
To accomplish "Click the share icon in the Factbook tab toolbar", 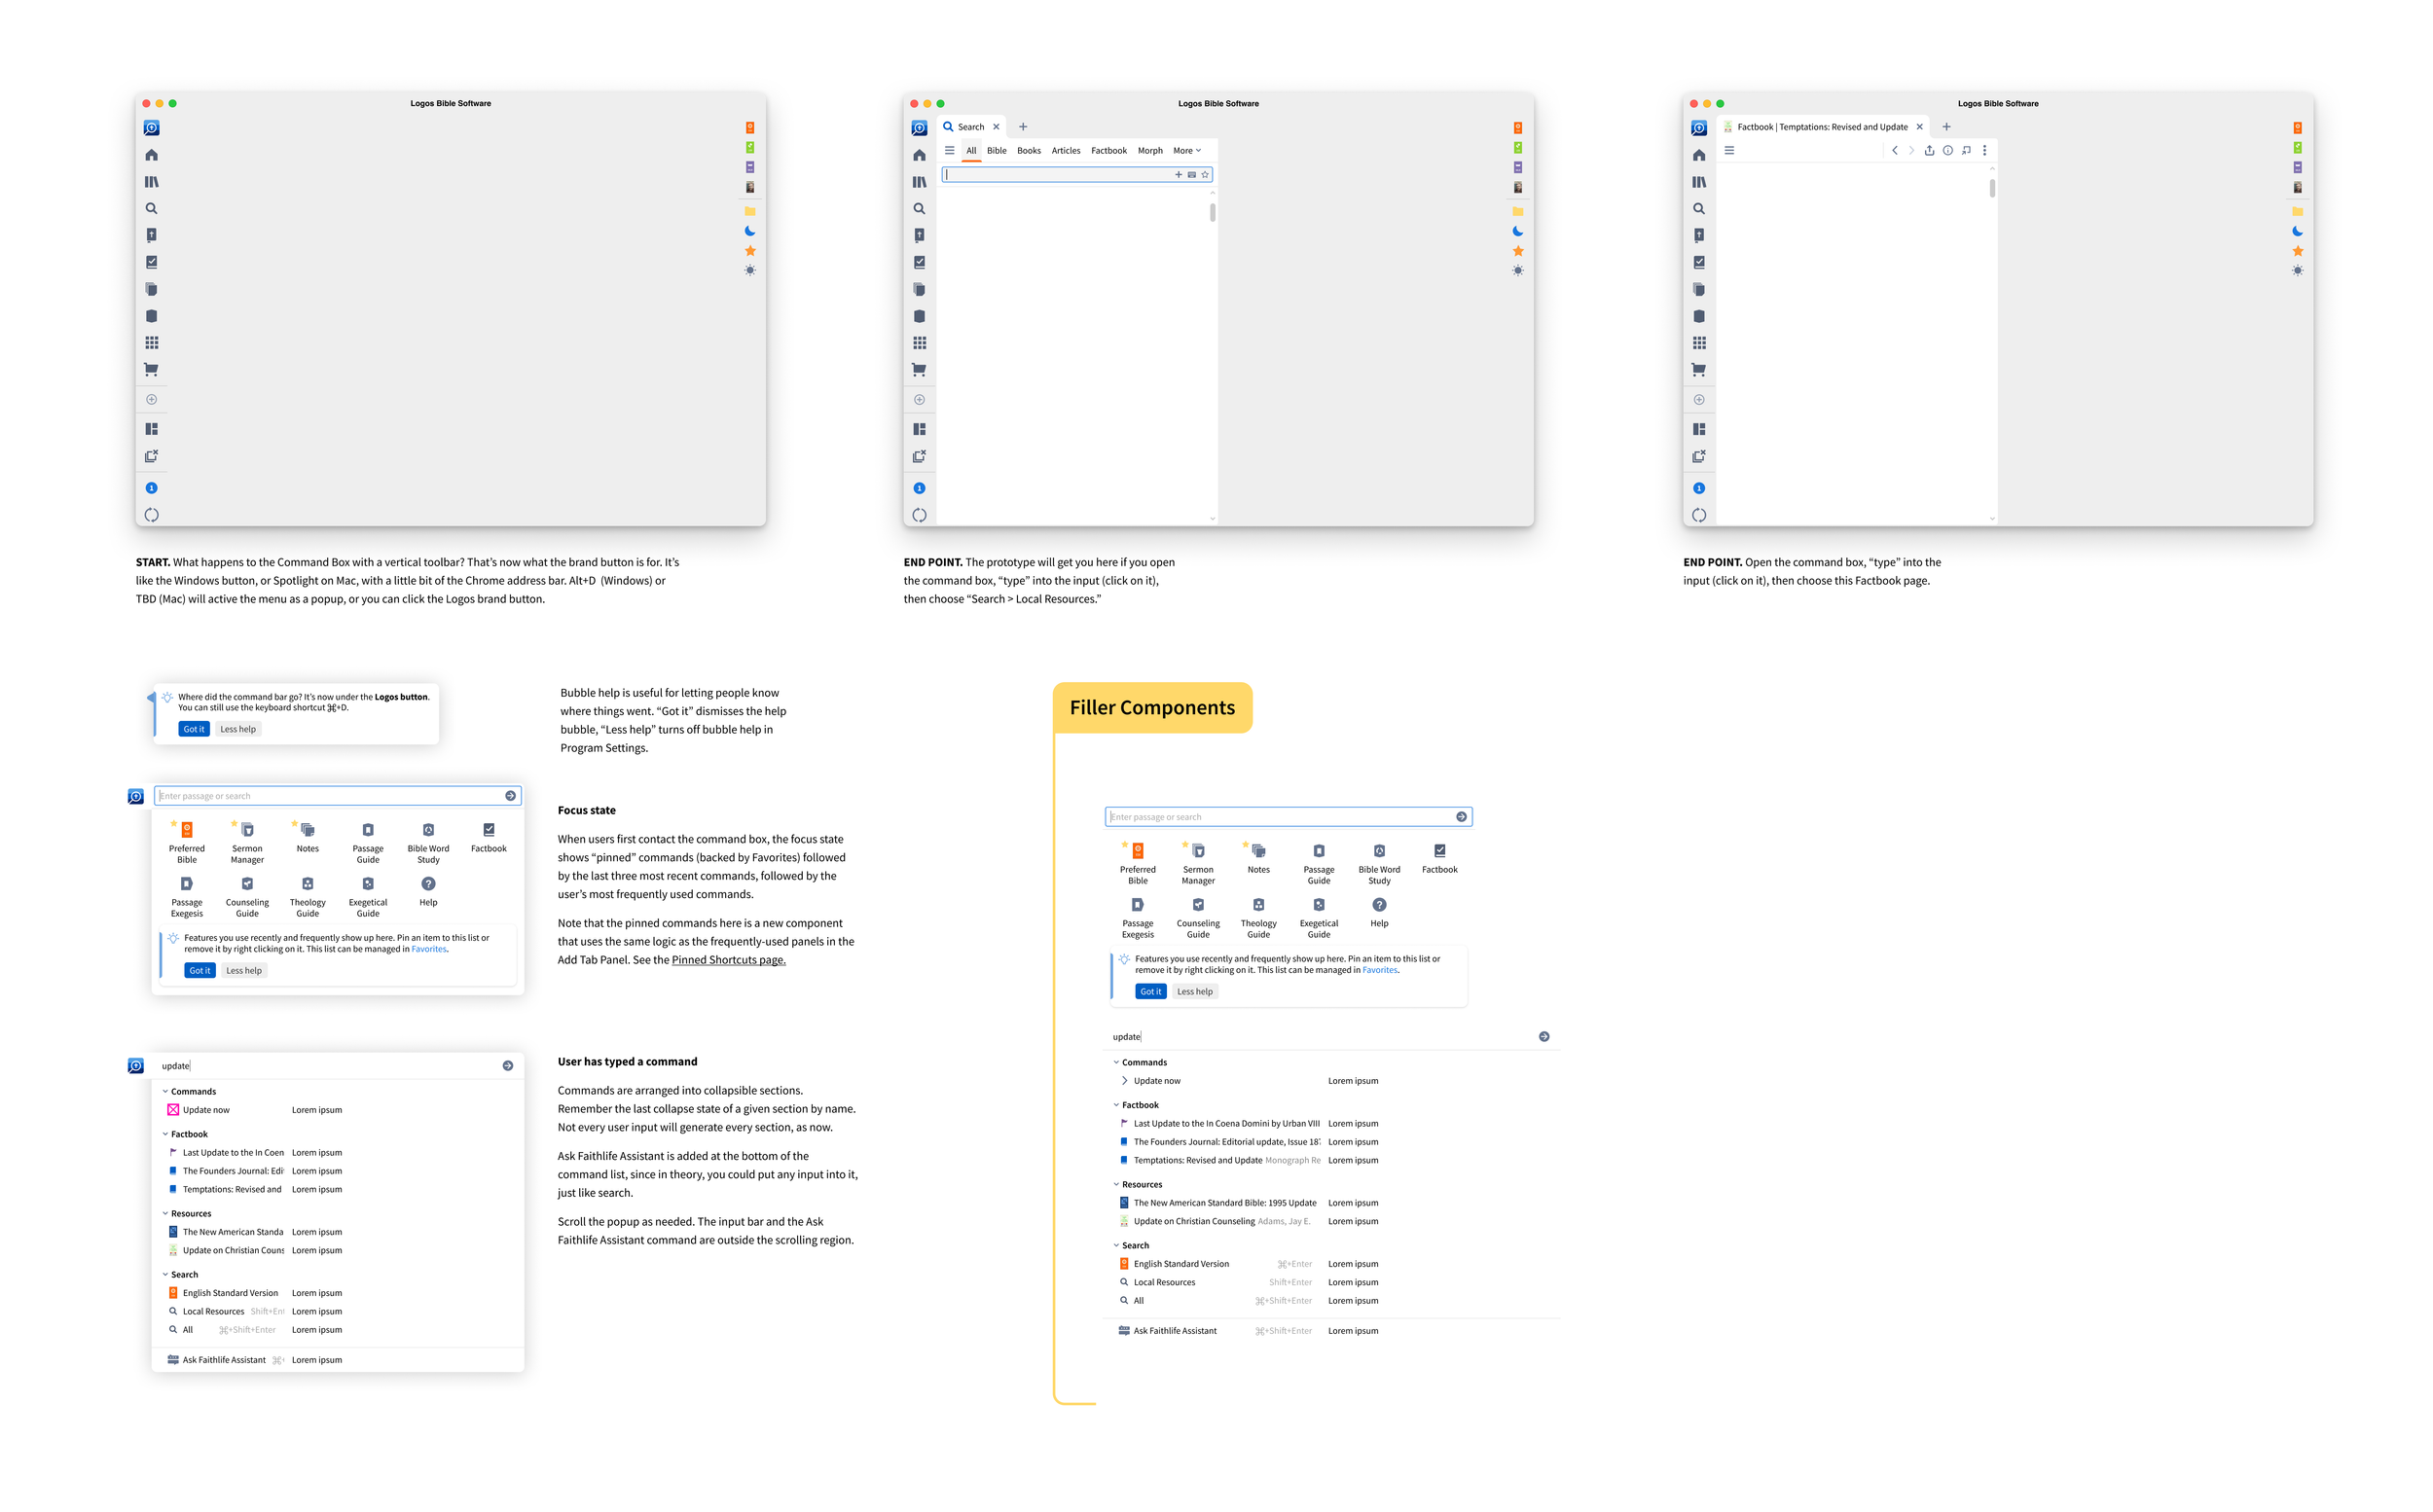I will click(1929, 151).
